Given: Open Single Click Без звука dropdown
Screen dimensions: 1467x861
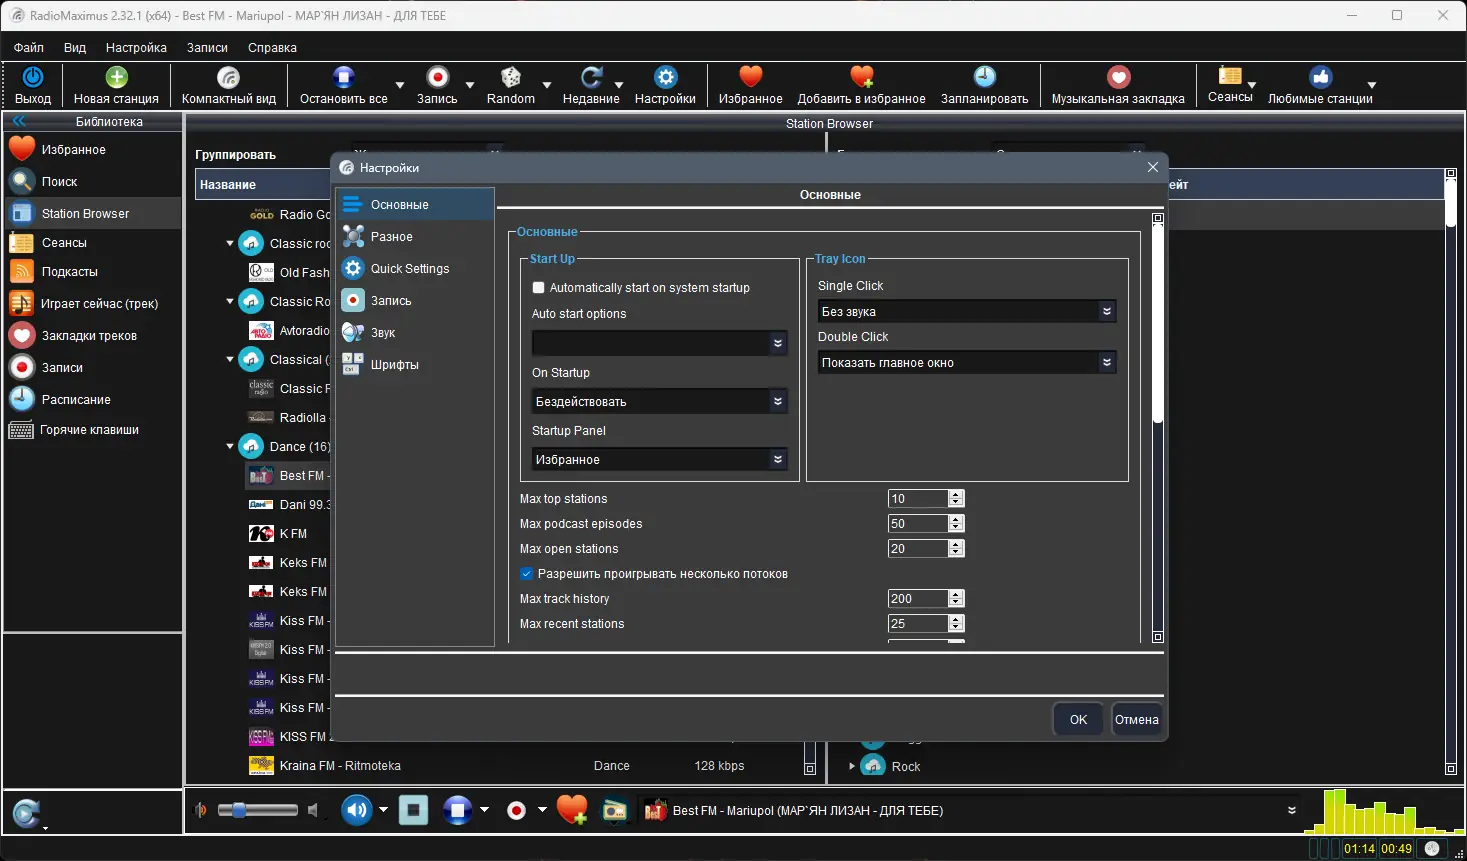Looking at the screenshot, I should pos(967,311).
